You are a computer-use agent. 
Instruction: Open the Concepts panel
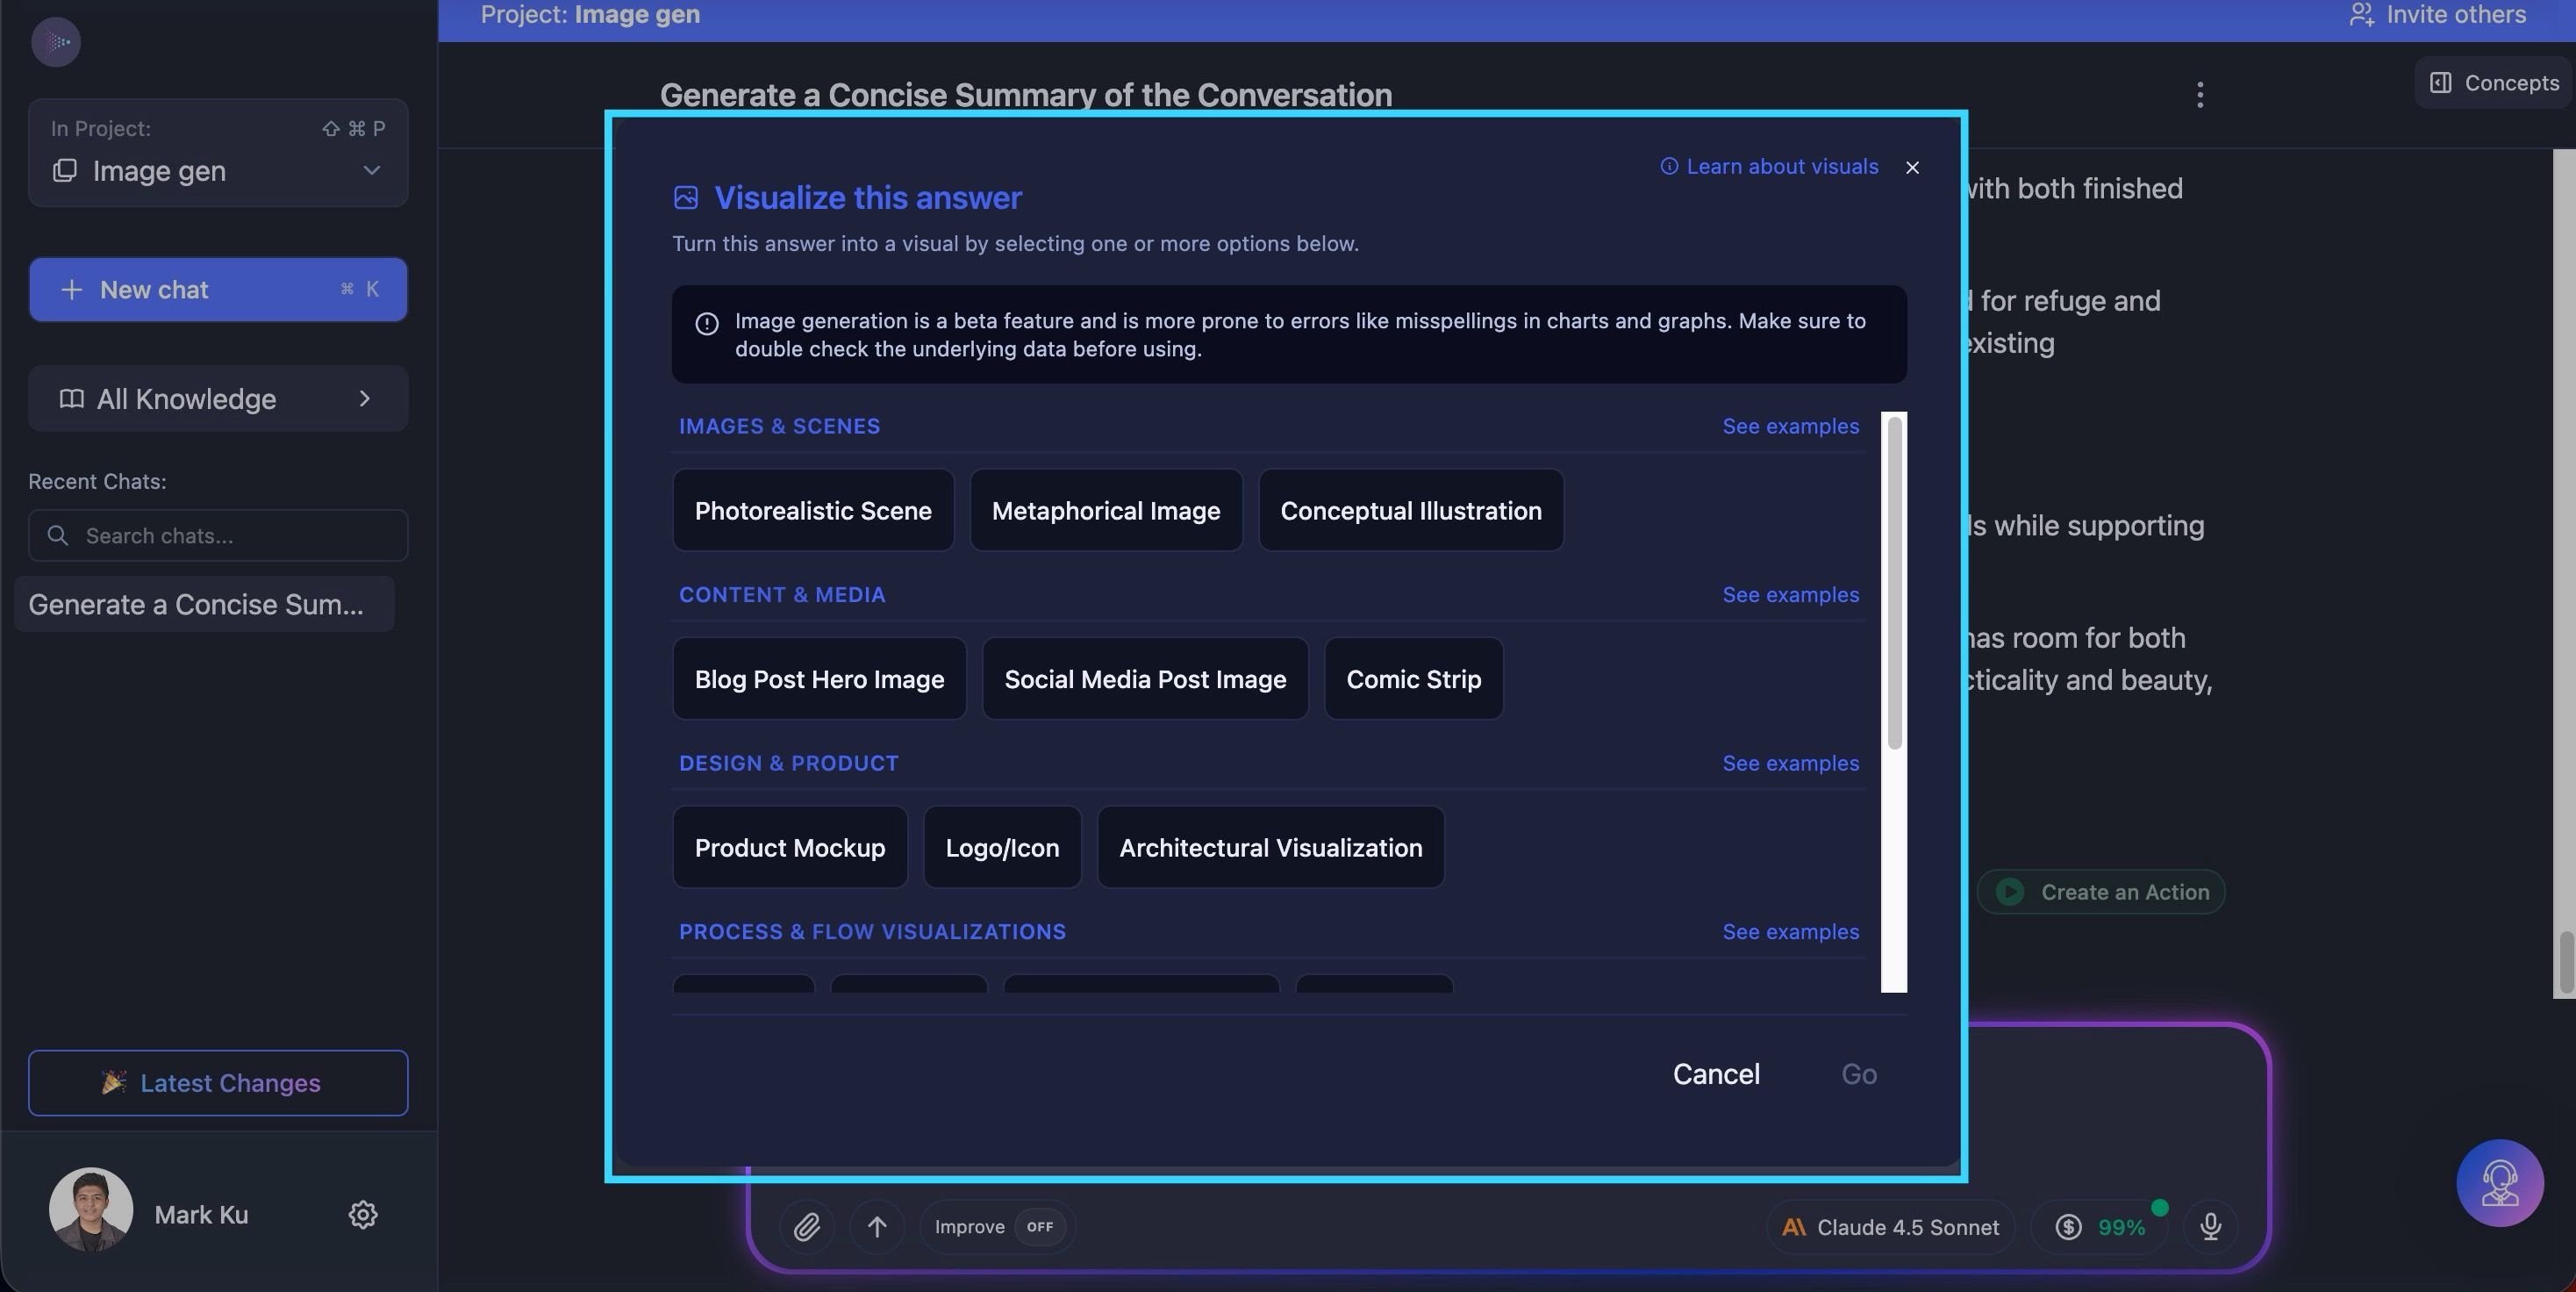click(2495, 83)
